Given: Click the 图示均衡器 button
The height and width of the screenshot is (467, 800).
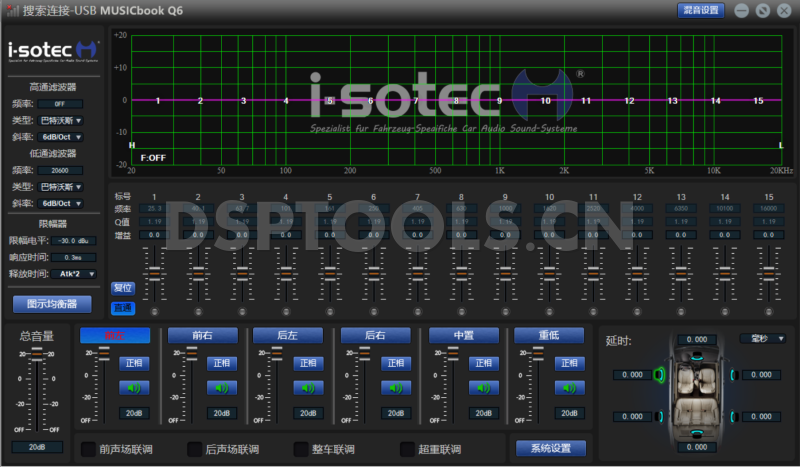Looking at the screenshot, I should 52,304.
